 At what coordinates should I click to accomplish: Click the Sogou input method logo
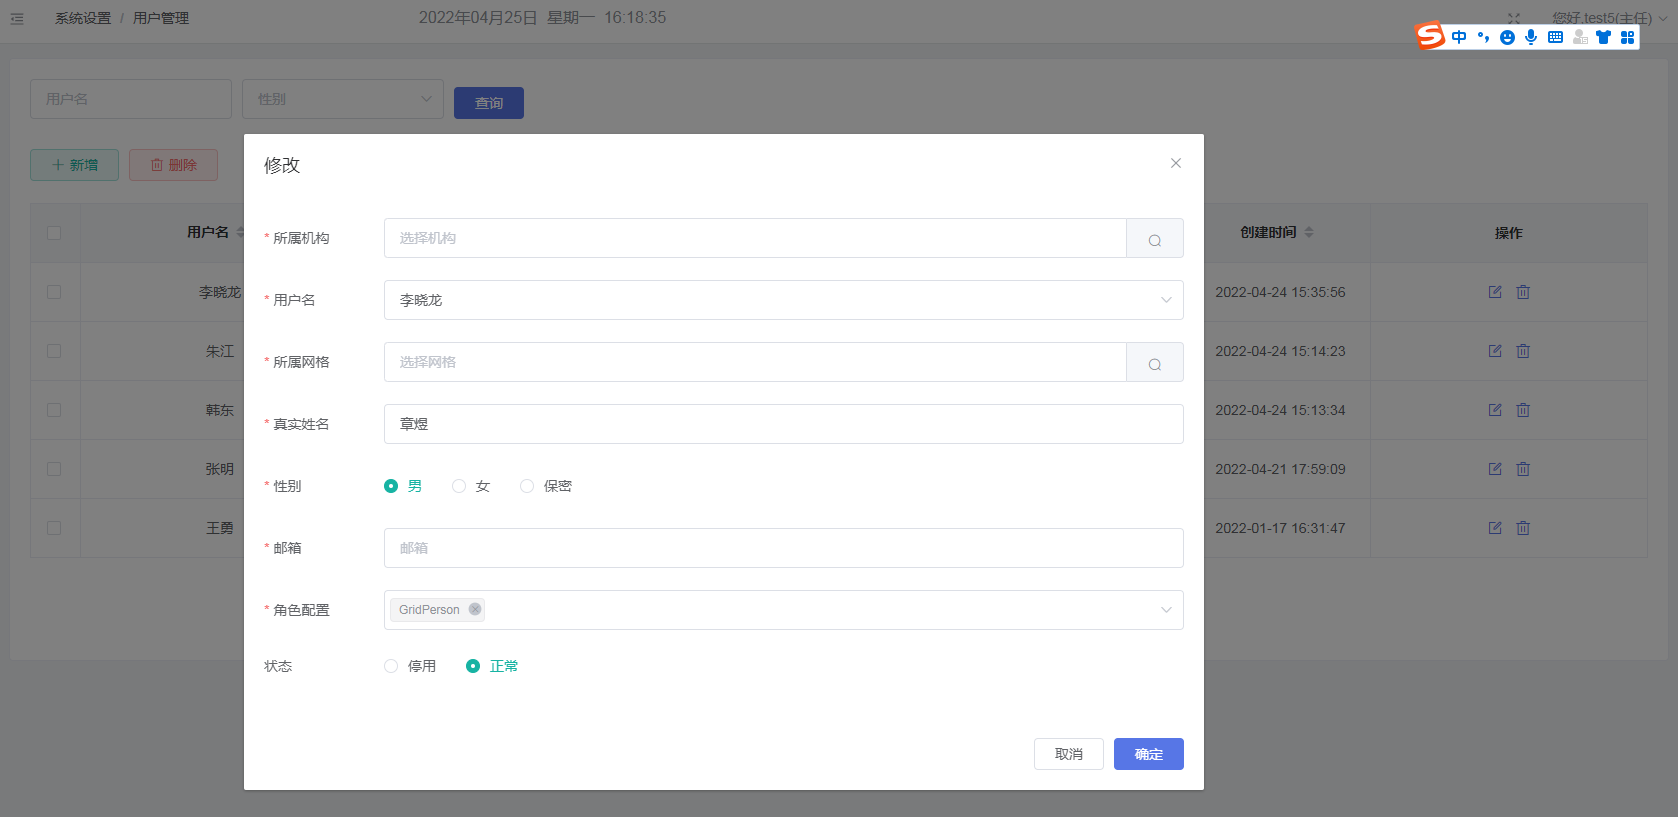click(1430, 36)
